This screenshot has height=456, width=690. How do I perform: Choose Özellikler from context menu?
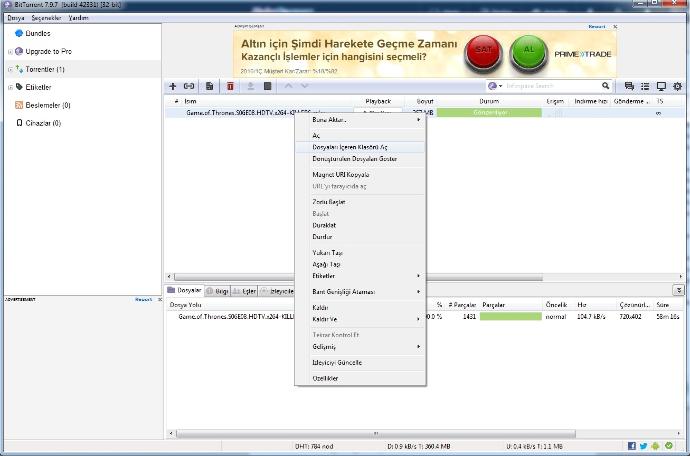pyautogui.click(x=360, y=379)
